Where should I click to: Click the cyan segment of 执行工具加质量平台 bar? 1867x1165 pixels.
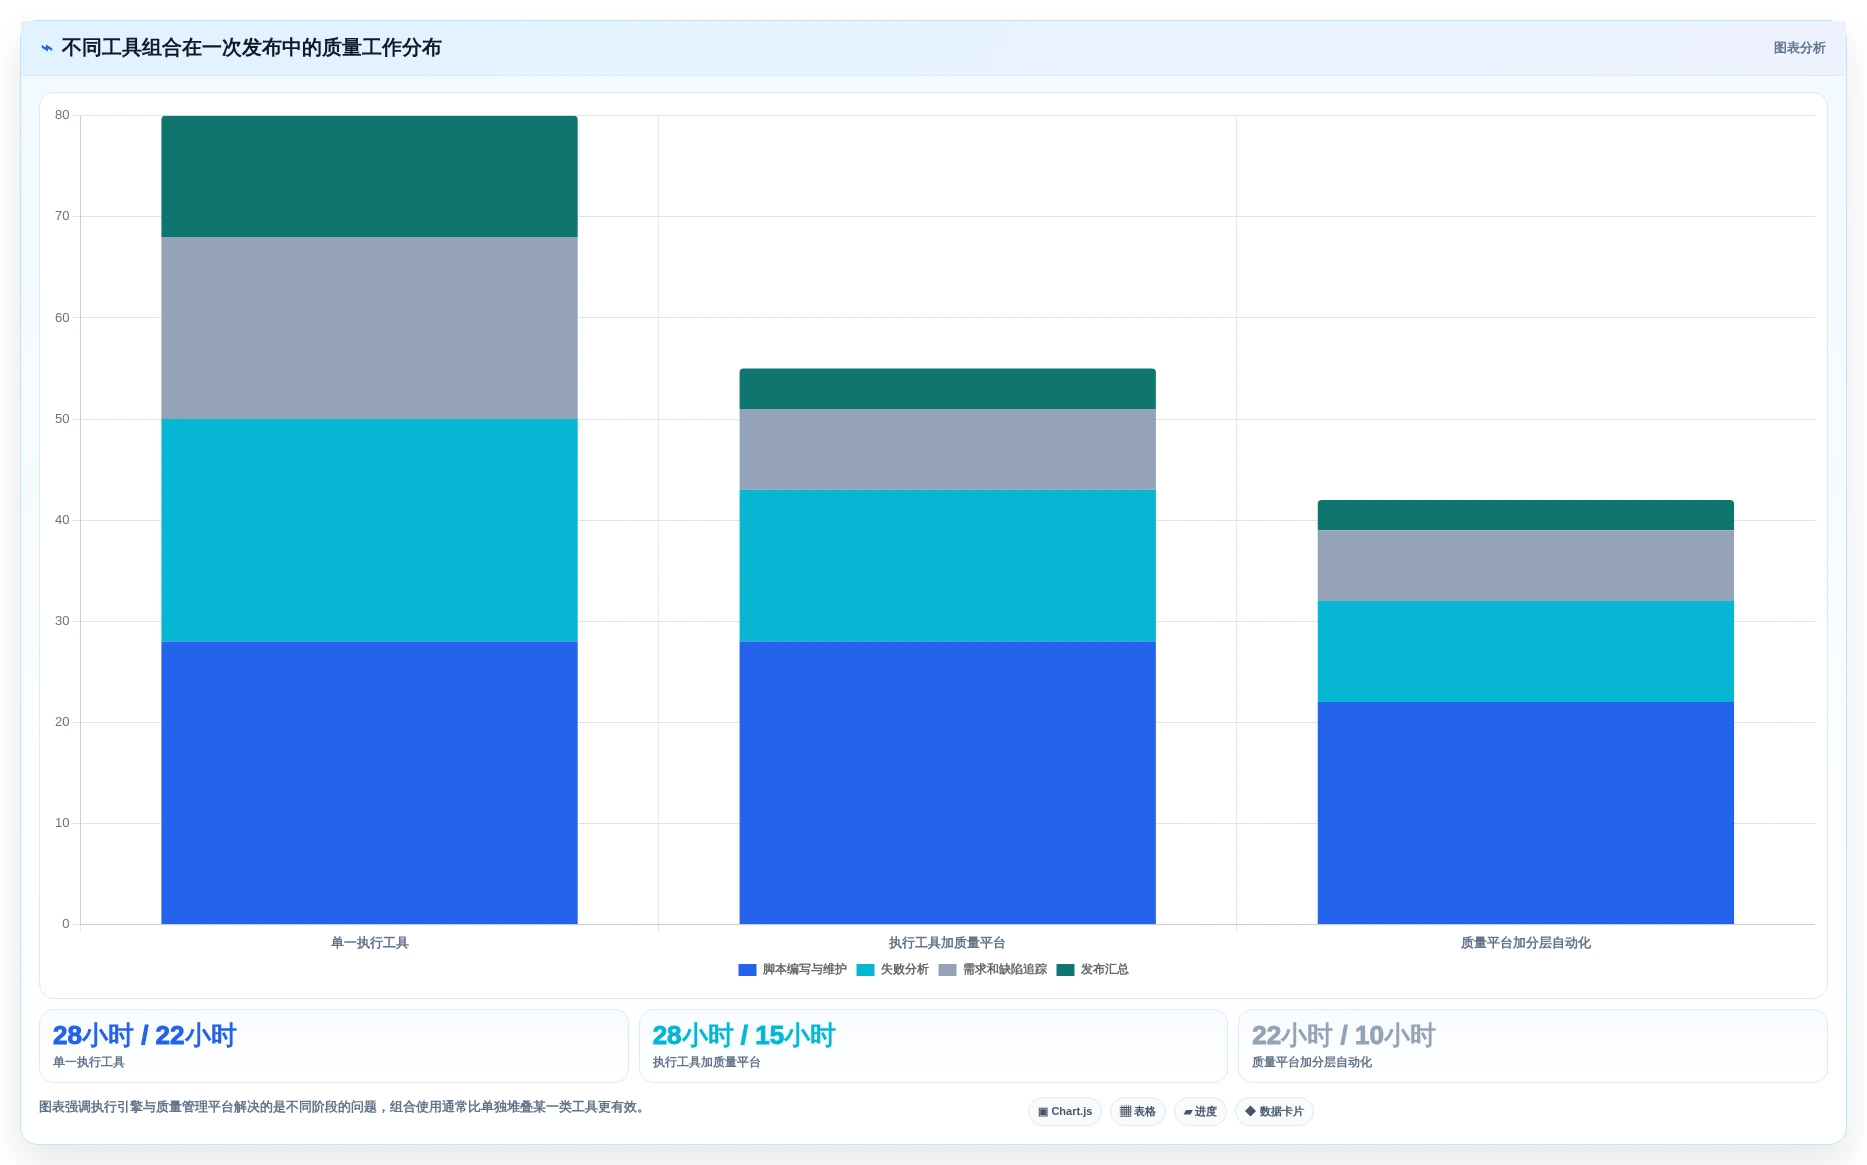(x=947, y=565)
